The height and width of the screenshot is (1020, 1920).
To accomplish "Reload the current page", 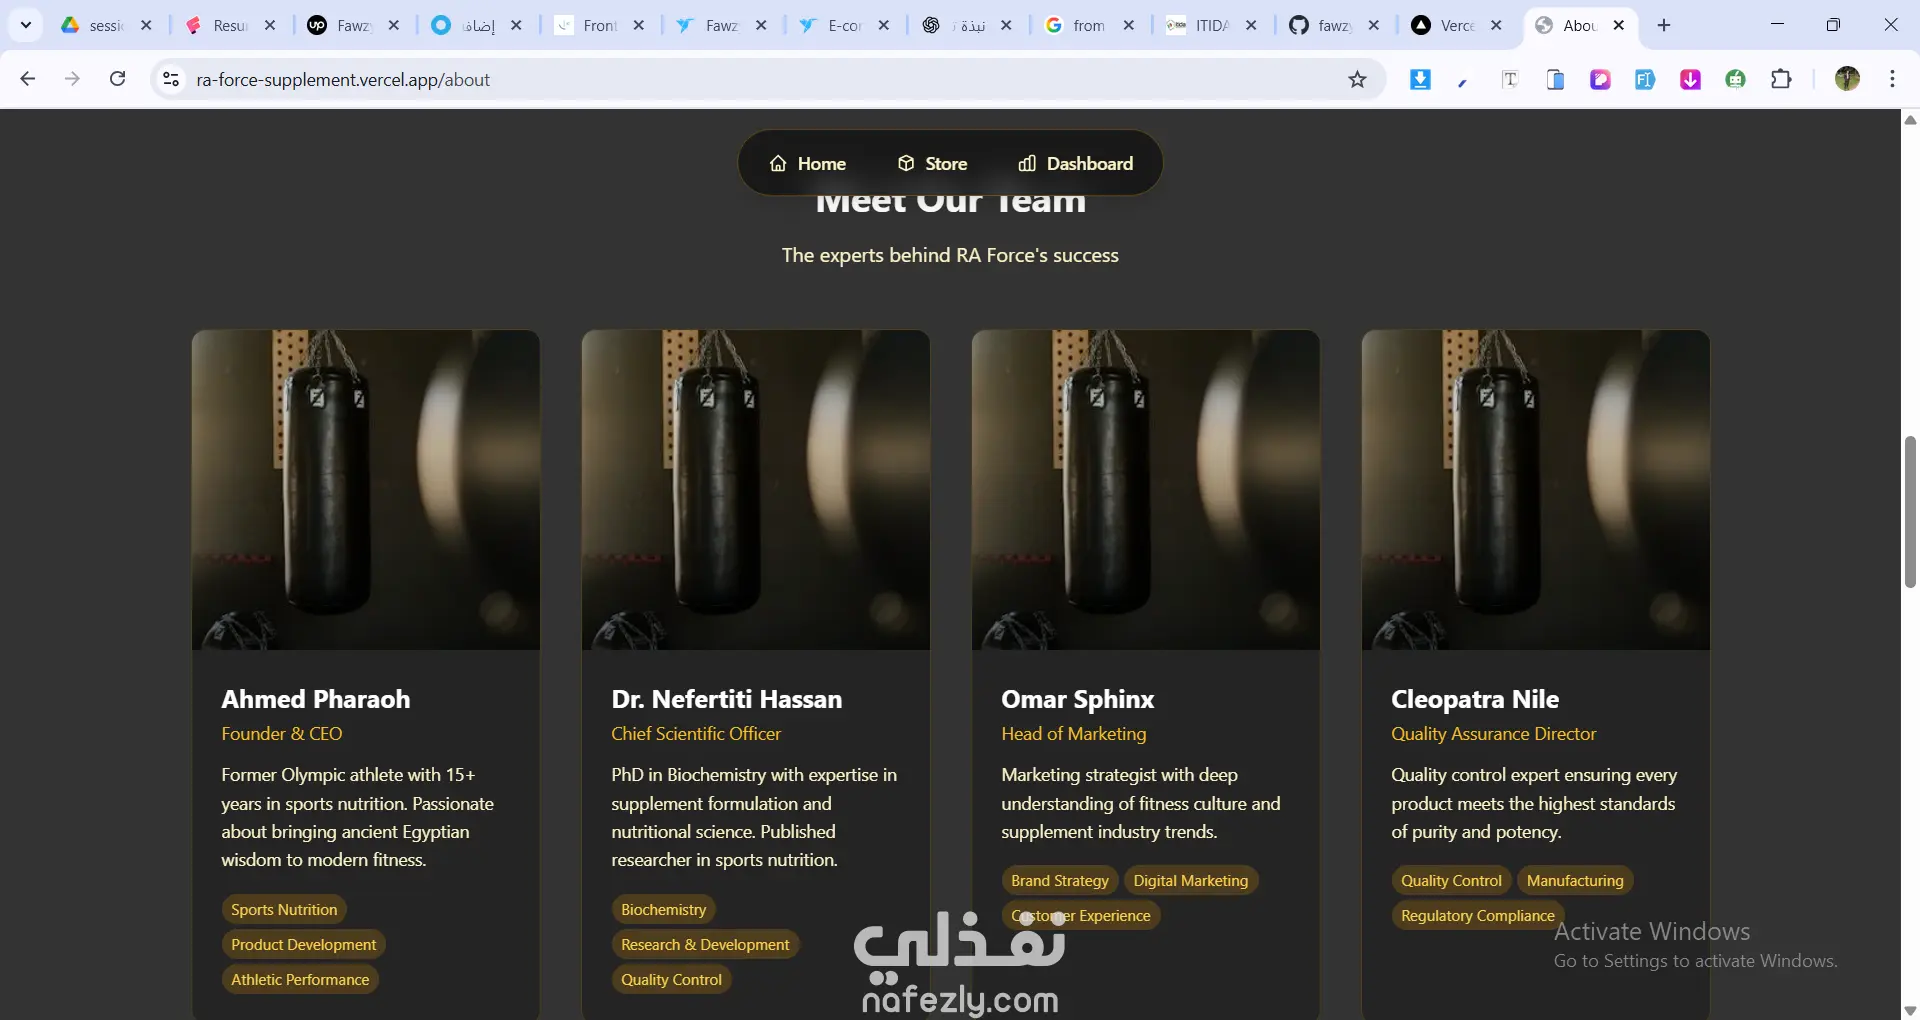I will 117,79.
